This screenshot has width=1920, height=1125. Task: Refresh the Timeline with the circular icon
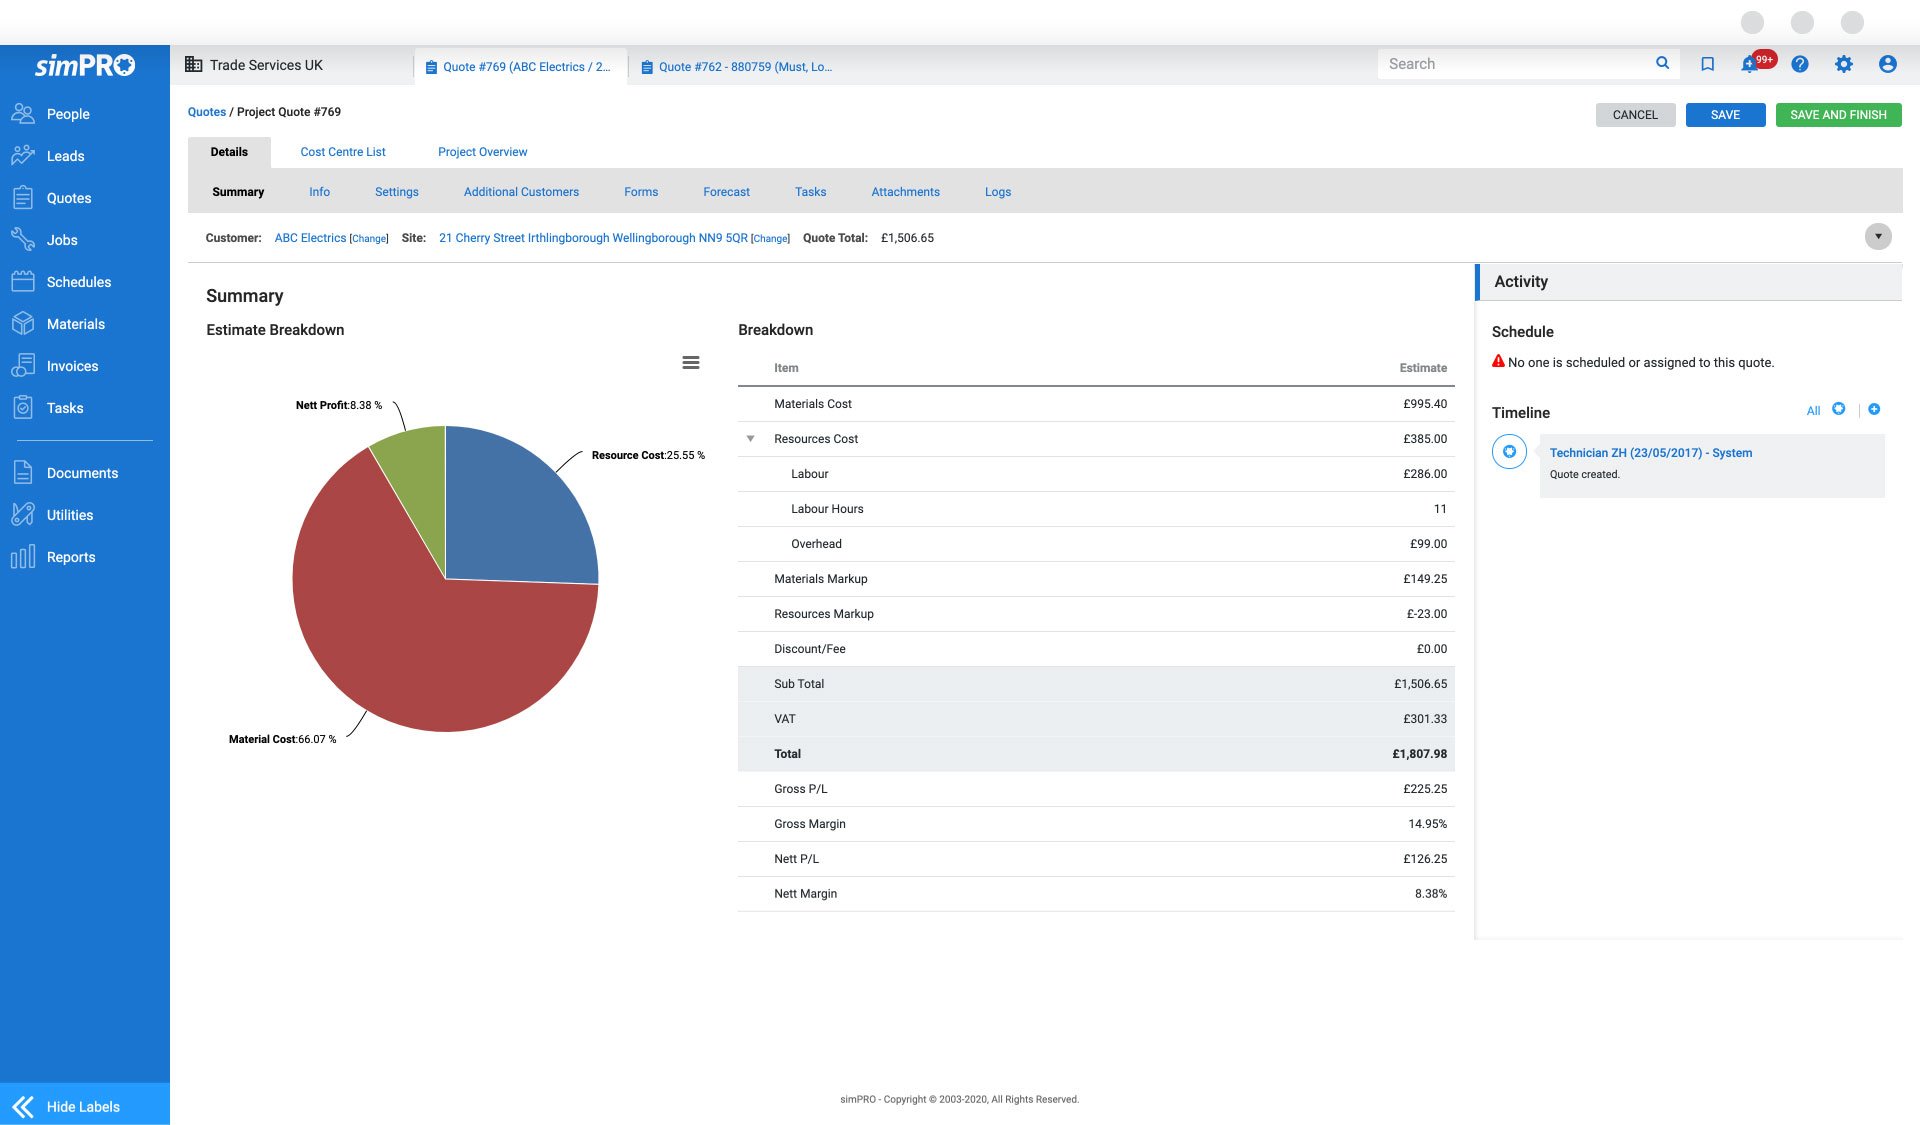coord(1839,409)
